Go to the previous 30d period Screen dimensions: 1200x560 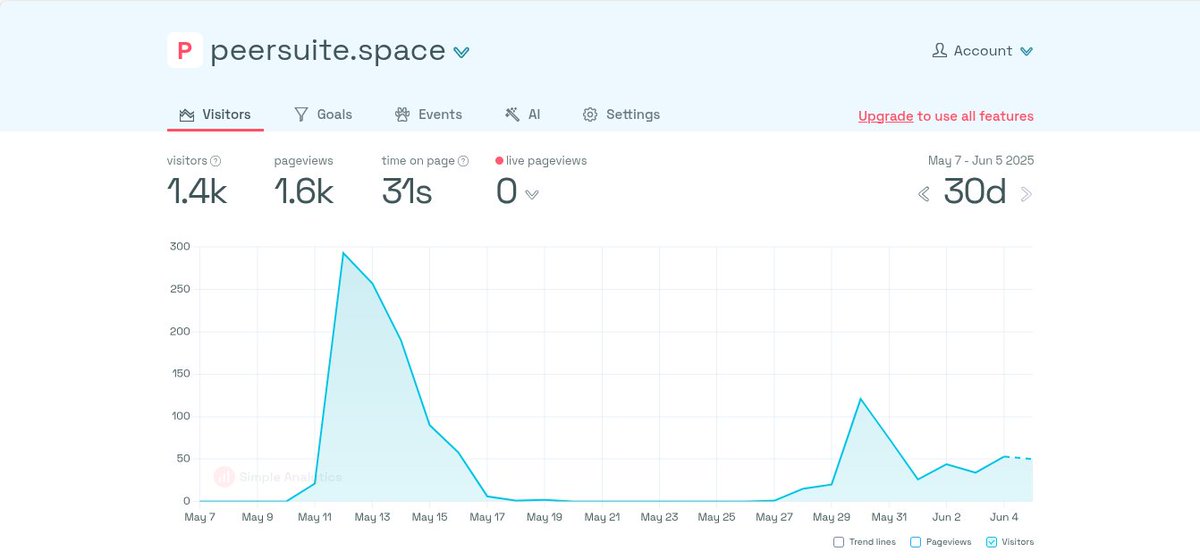[924, 193]
